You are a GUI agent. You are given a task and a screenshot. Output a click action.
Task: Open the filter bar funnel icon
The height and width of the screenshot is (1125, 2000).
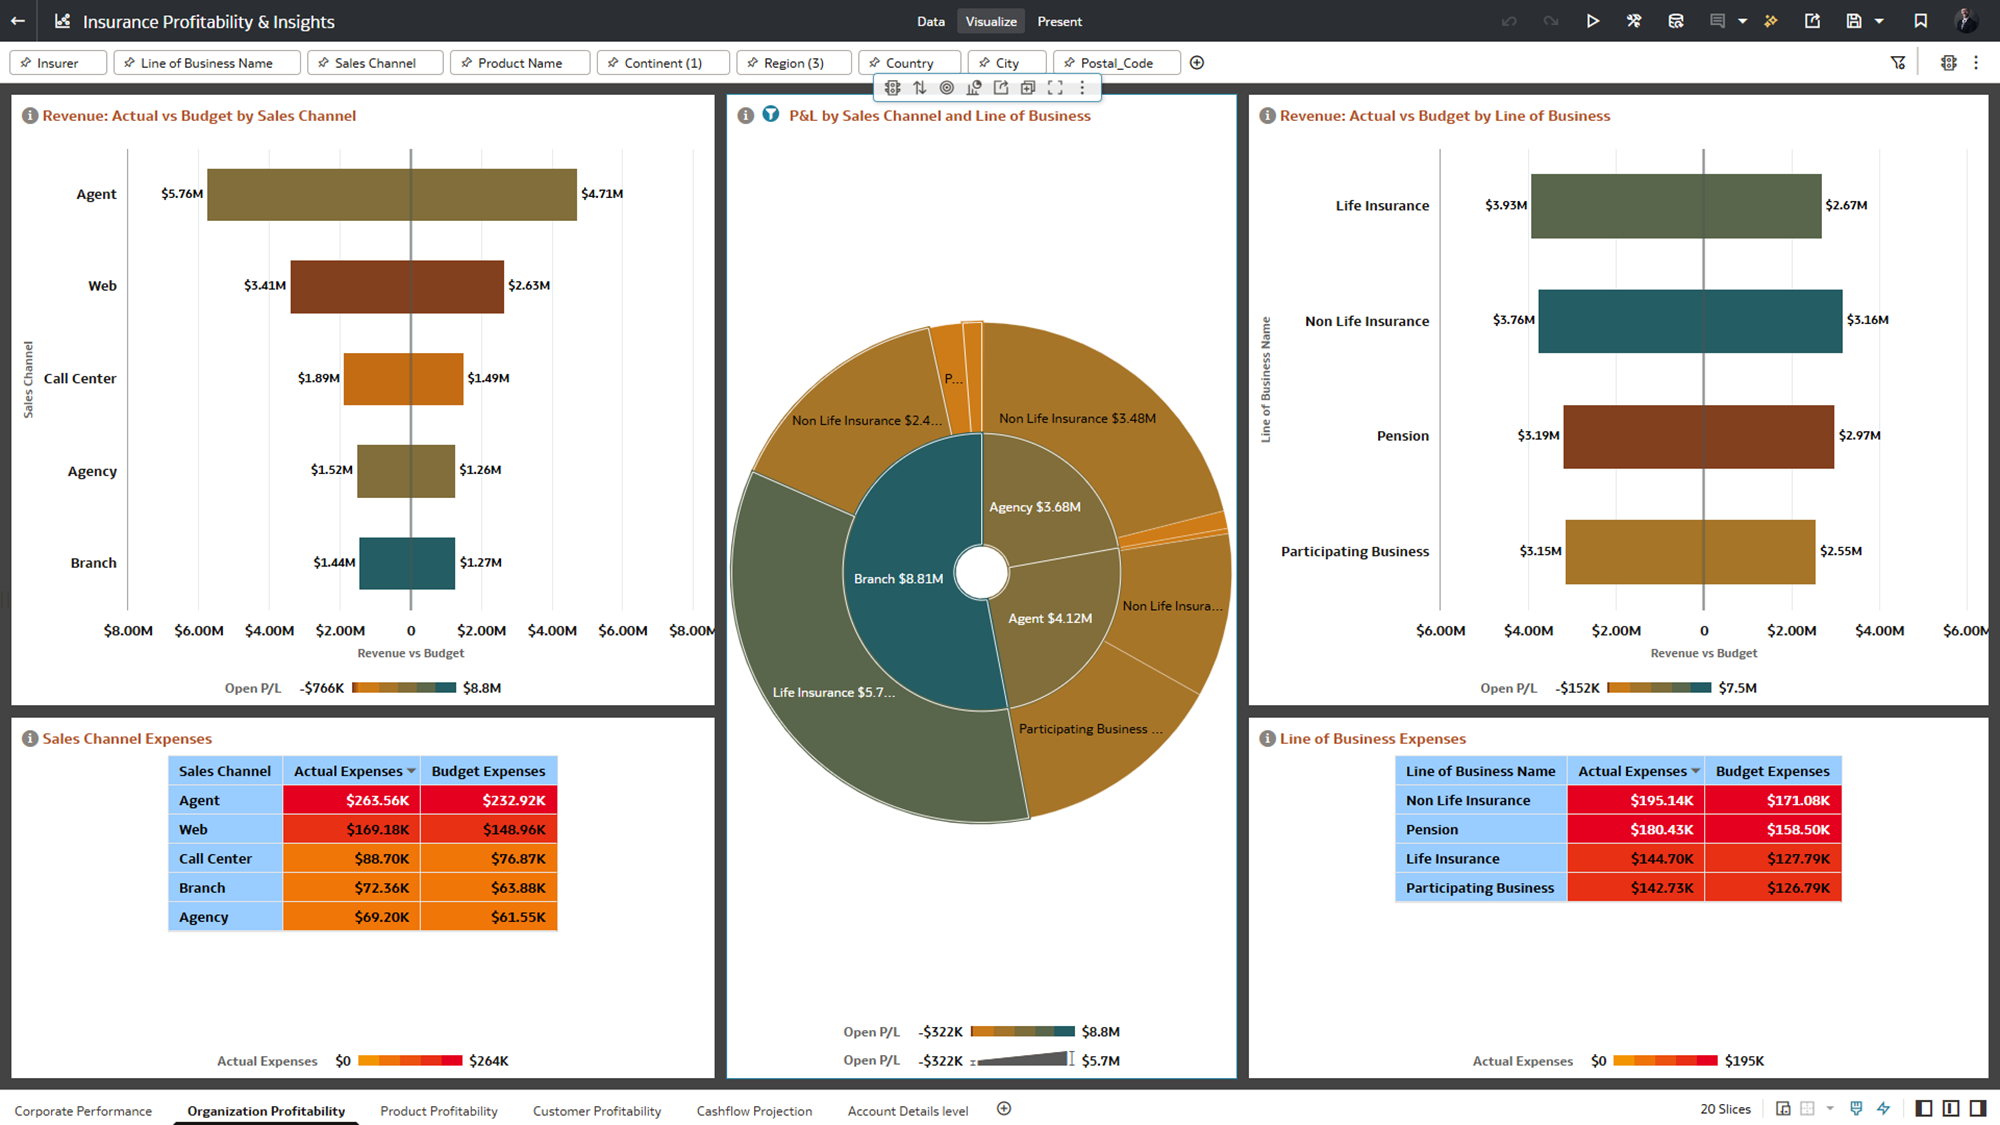click(x=1898, y=63)
